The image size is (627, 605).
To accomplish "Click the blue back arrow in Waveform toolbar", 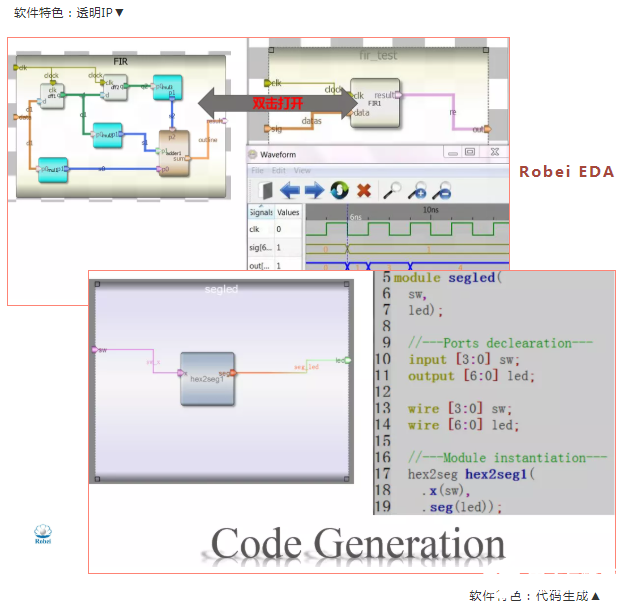I will (290, 190).
